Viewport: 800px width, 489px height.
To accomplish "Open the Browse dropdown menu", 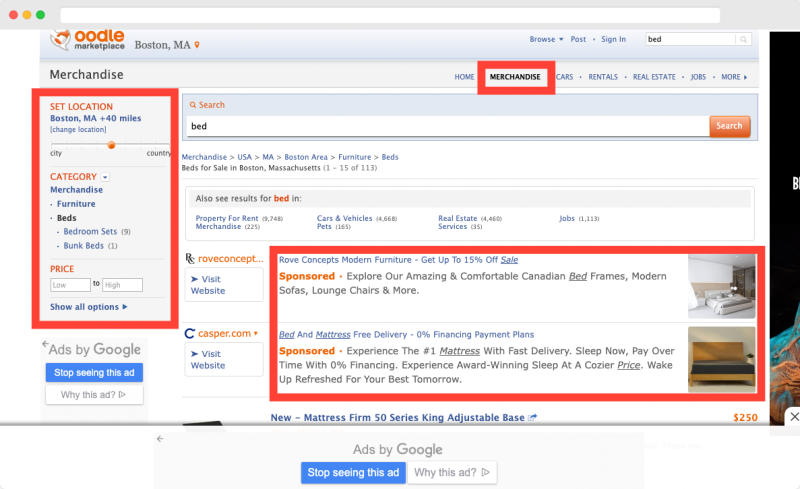I will tap(546, 39).
